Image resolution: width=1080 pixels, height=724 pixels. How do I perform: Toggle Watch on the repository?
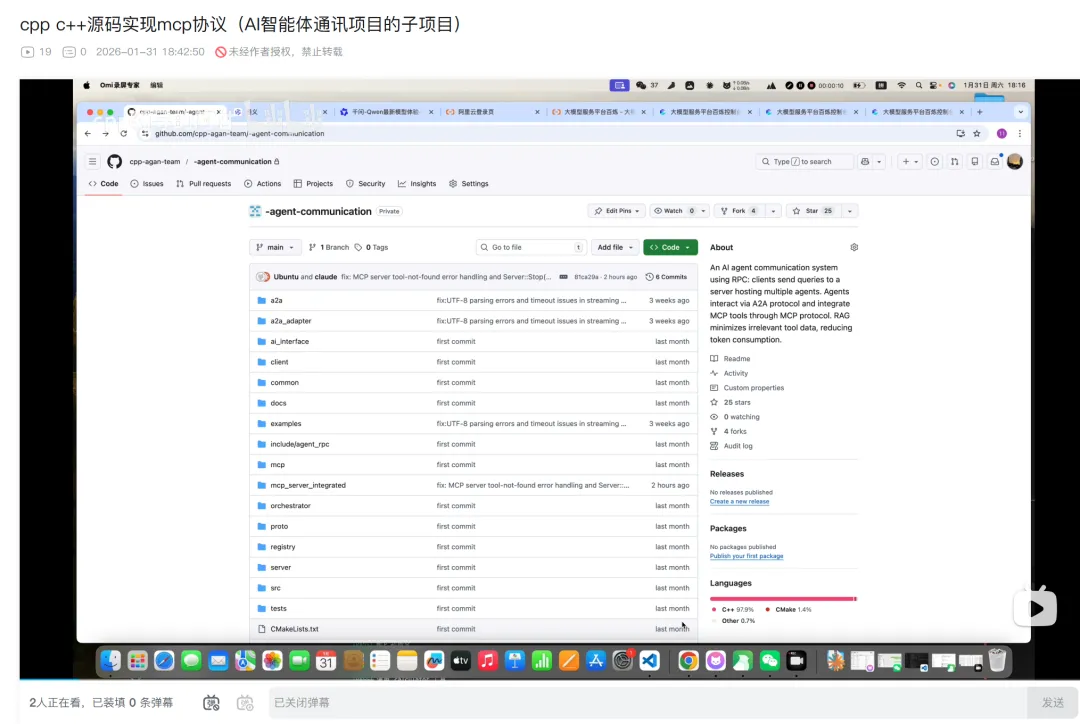pyautogui.click(x=674, y=211)
